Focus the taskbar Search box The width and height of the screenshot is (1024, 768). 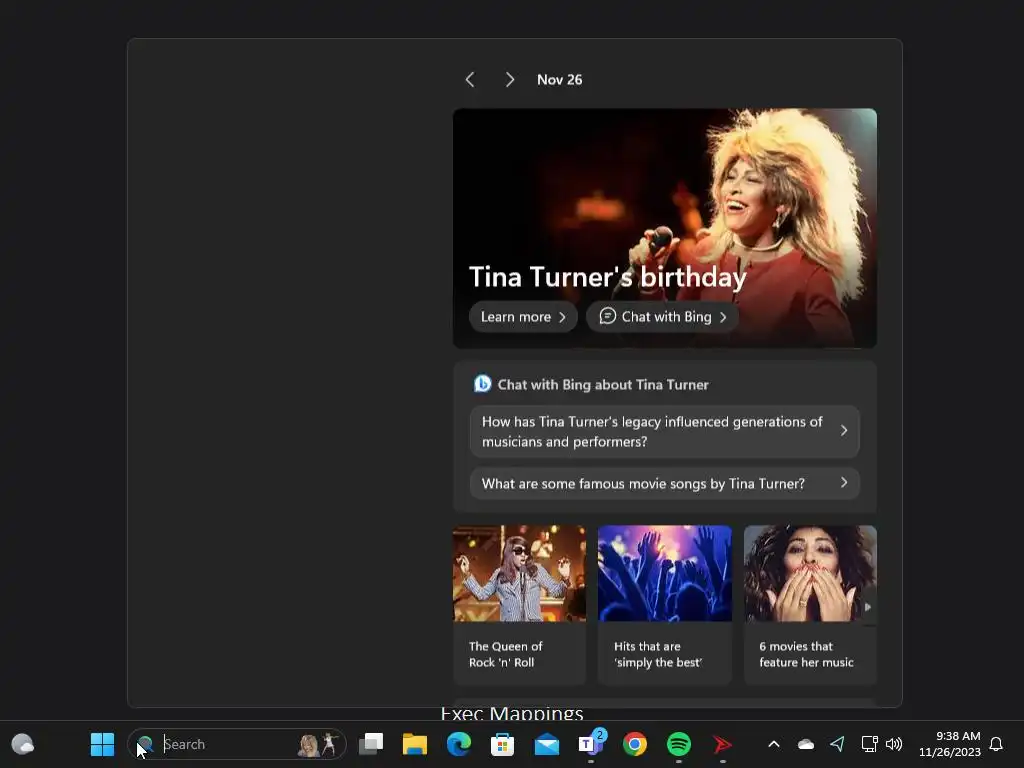[x=236, y=744]
